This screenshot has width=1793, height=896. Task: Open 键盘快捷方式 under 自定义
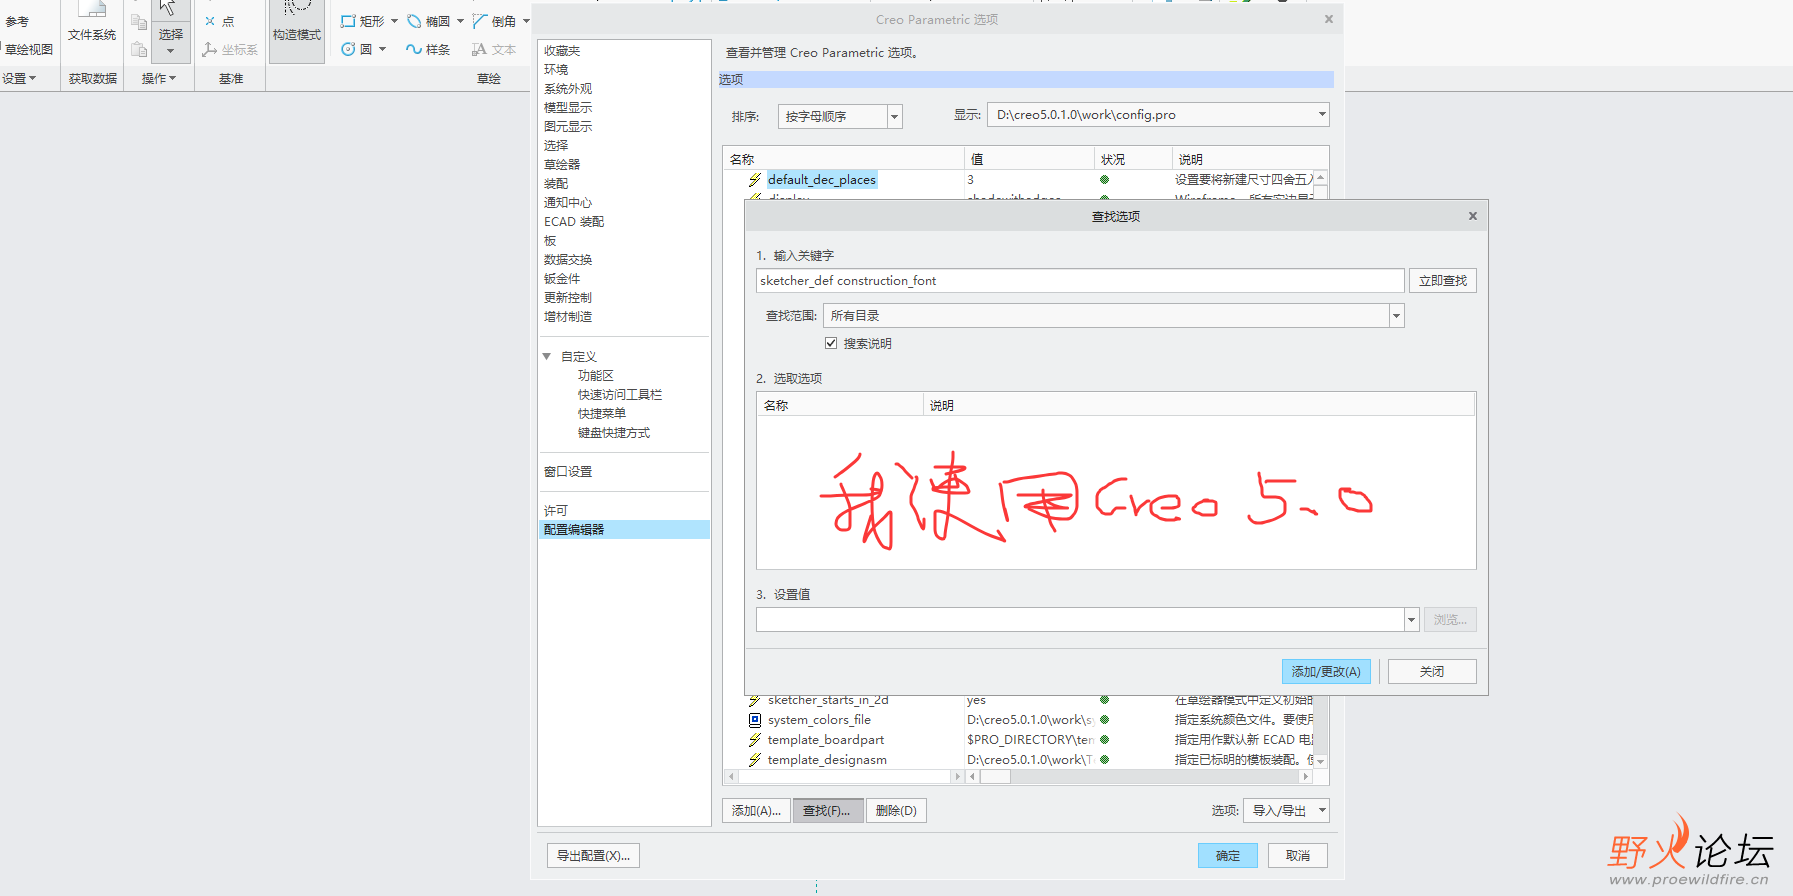click(x=614, y=433)
